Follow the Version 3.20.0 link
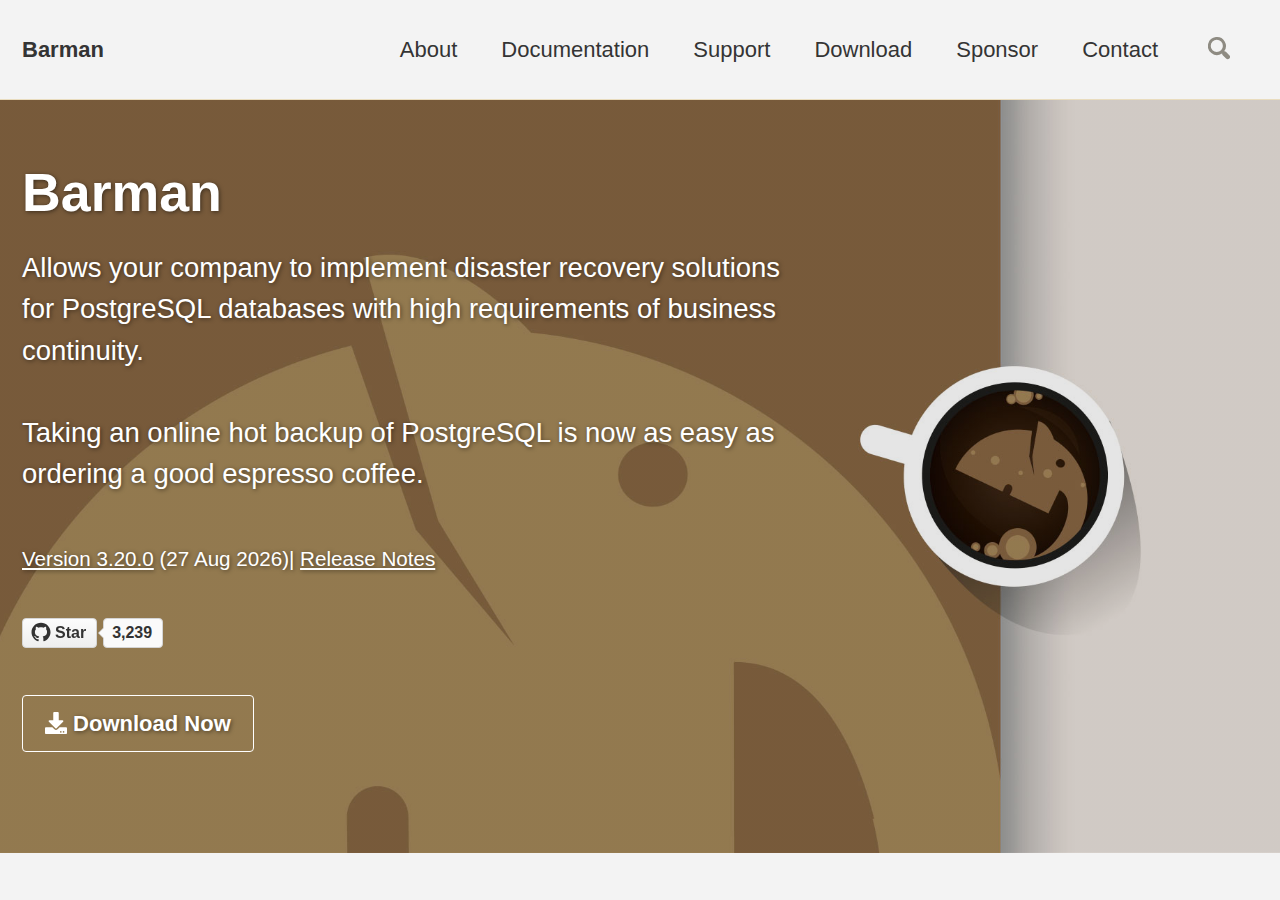Screen dimensions: 1280x900 (x=88, y=559)
